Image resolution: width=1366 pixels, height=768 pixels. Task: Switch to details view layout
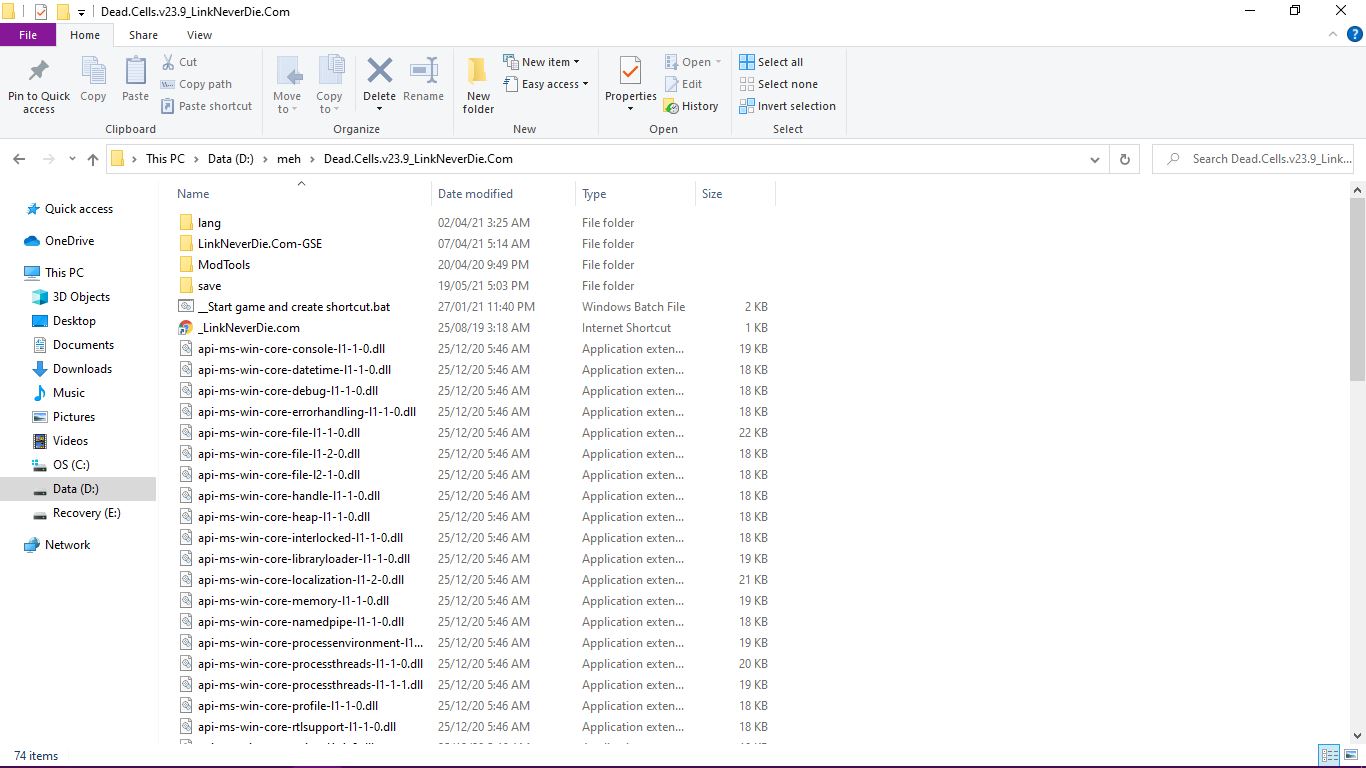click(1329, 755)
